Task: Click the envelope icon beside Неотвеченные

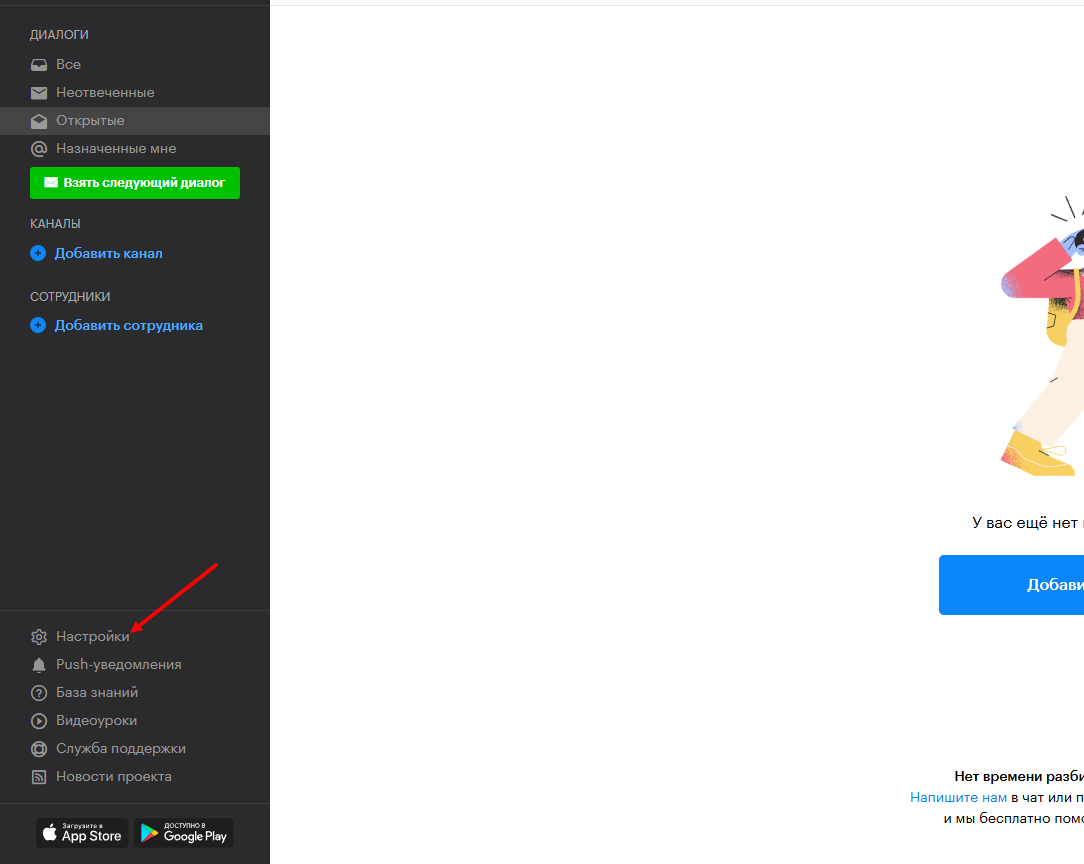Action: tap(39, 93)
